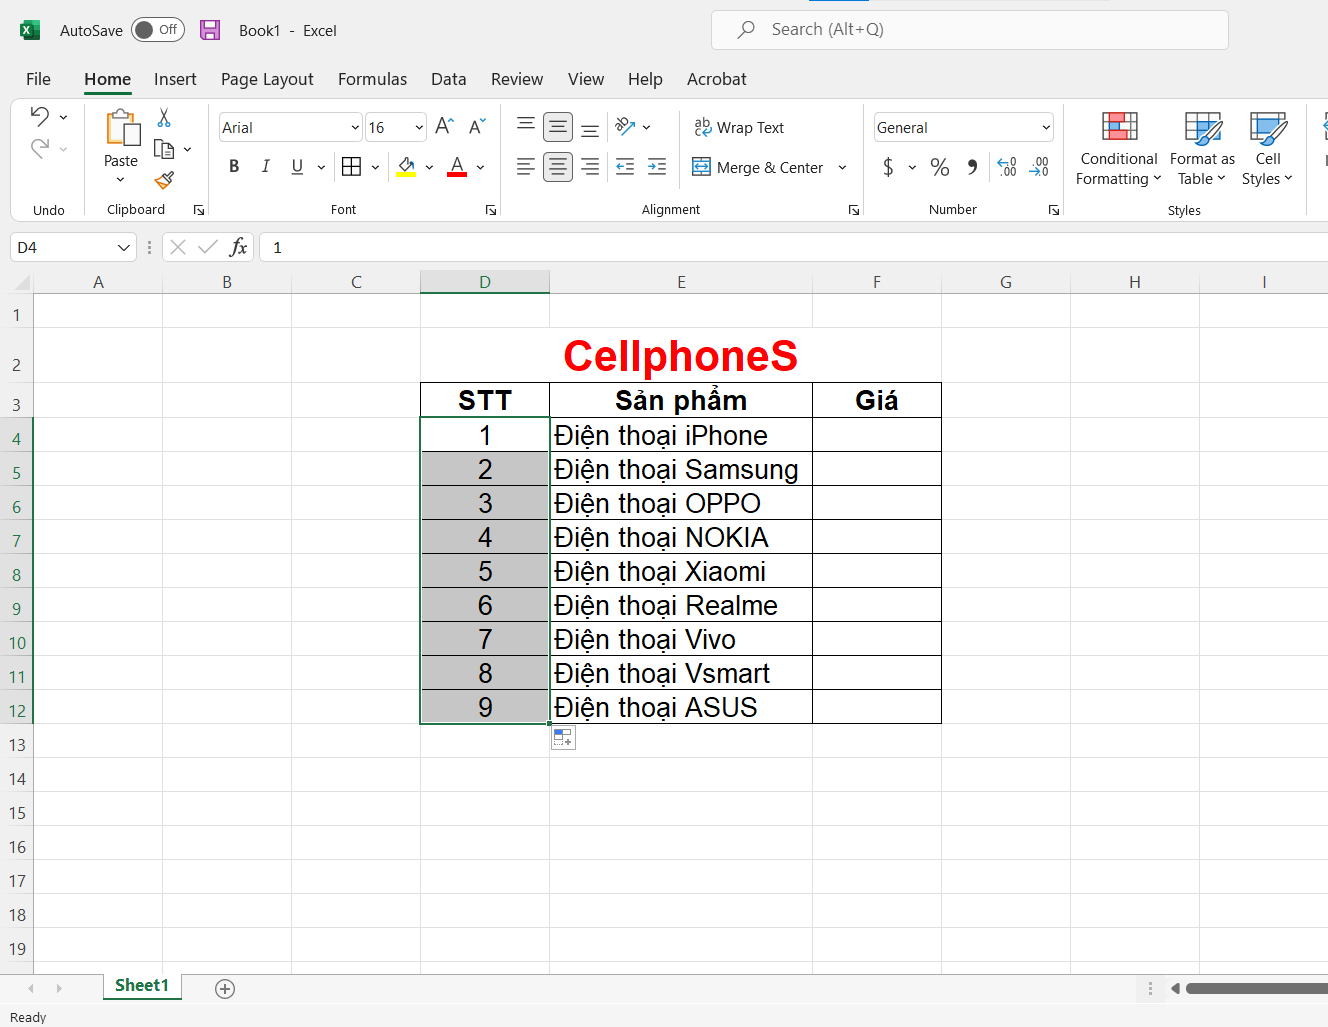Image resolution: width=1328 pixels, height=1027 pixels.
Task: Click the Redo arrow icon
Action: tap(39, 148)
